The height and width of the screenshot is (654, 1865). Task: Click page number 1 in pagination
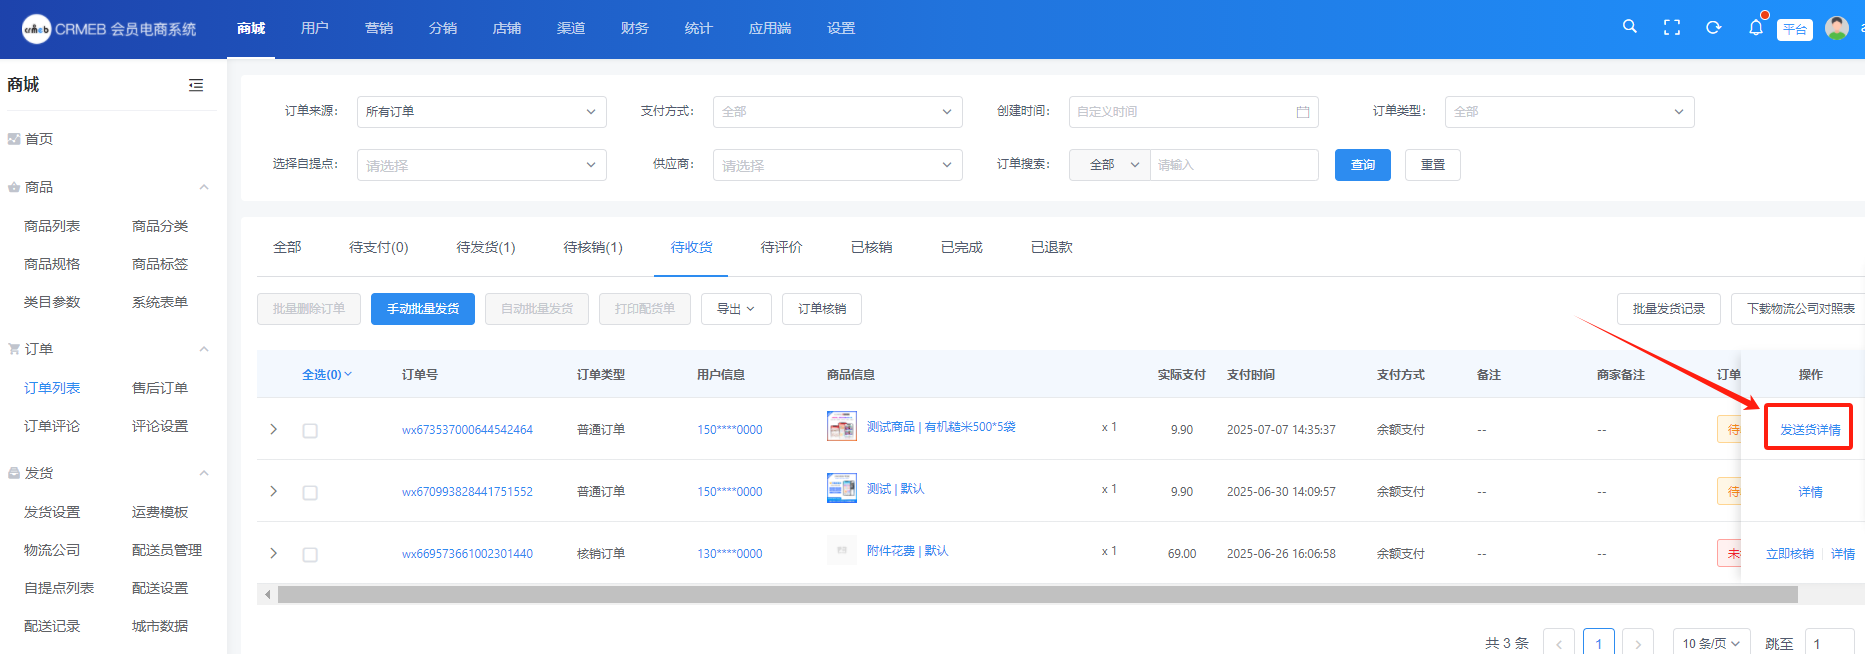tap(1599, 643)
